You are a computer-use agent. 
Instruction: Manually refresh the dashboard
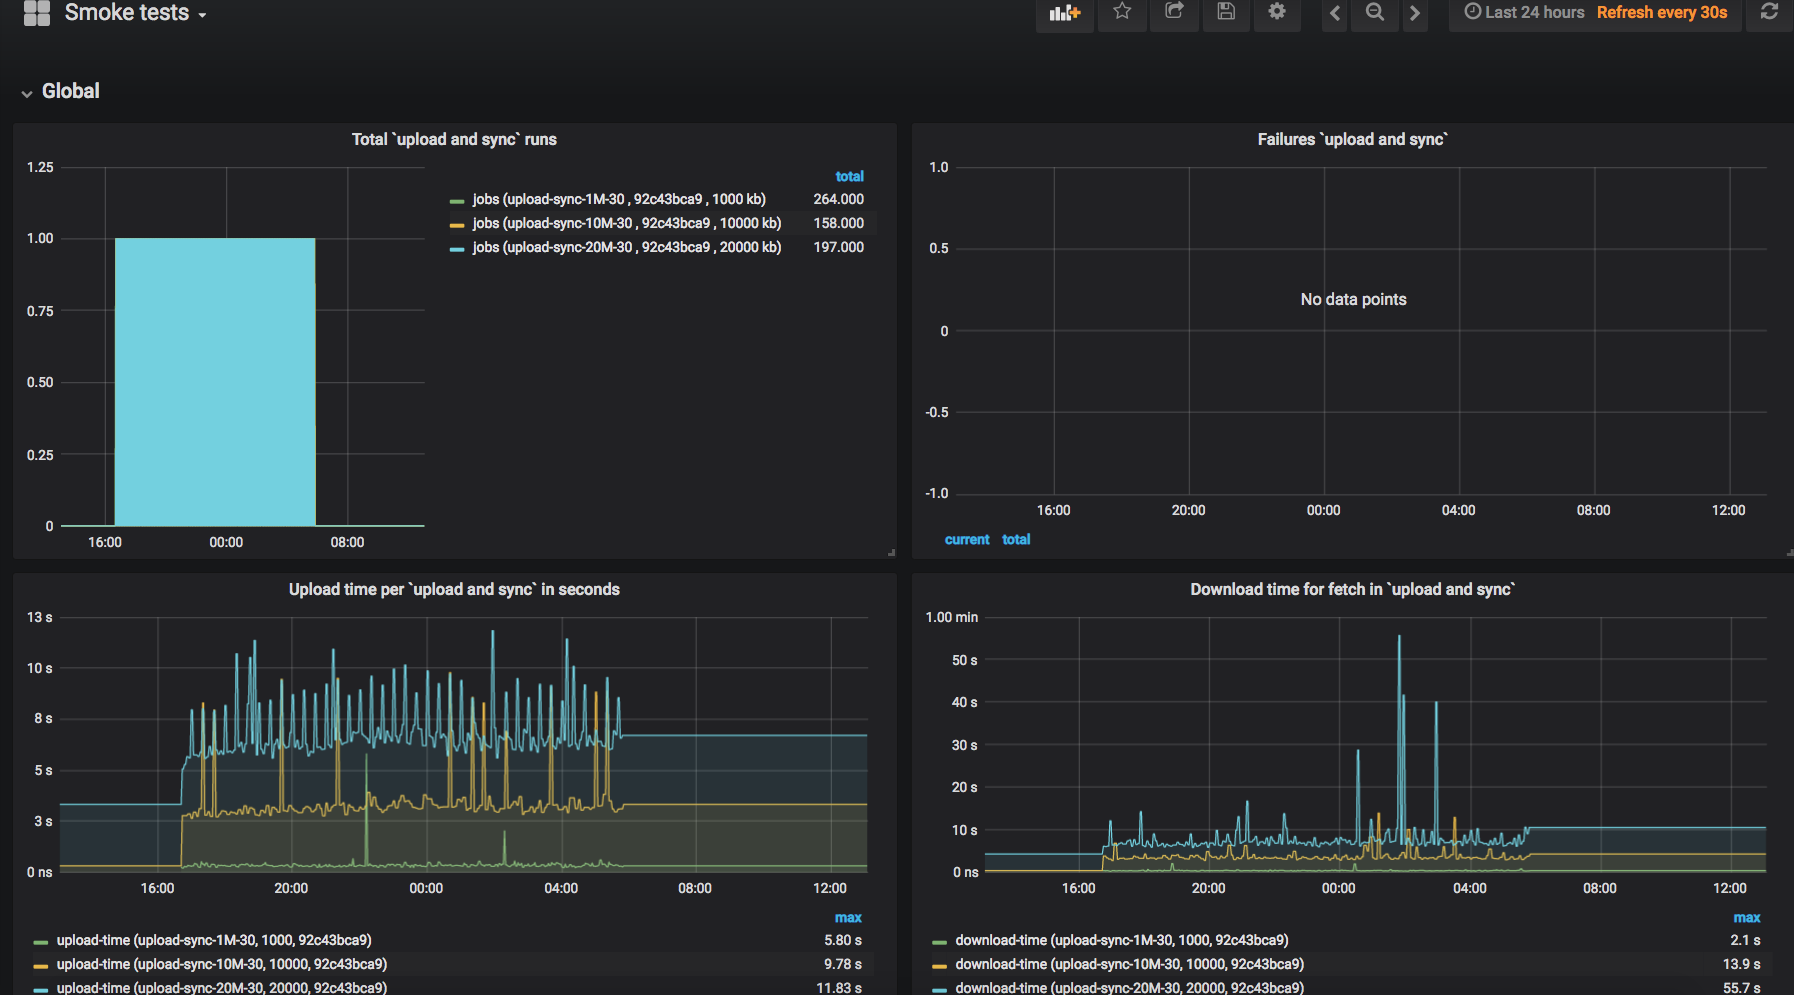pos(1769,13)
